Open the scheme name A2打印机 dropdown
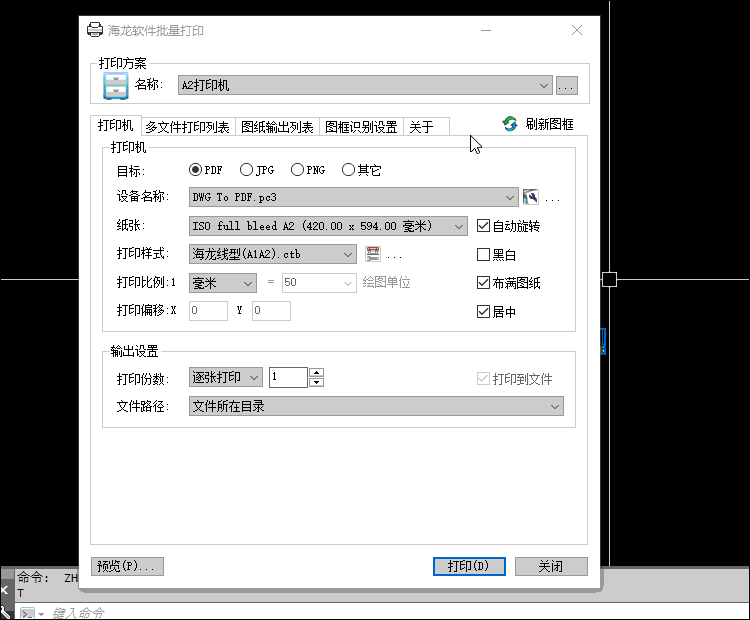The height and width of the screenshot is (620, 750). (365, 85)
